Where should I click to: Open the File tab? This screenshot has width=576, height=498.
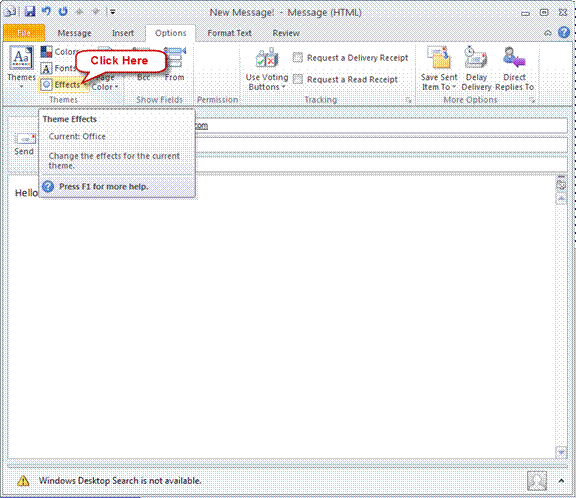coord(24,33)
